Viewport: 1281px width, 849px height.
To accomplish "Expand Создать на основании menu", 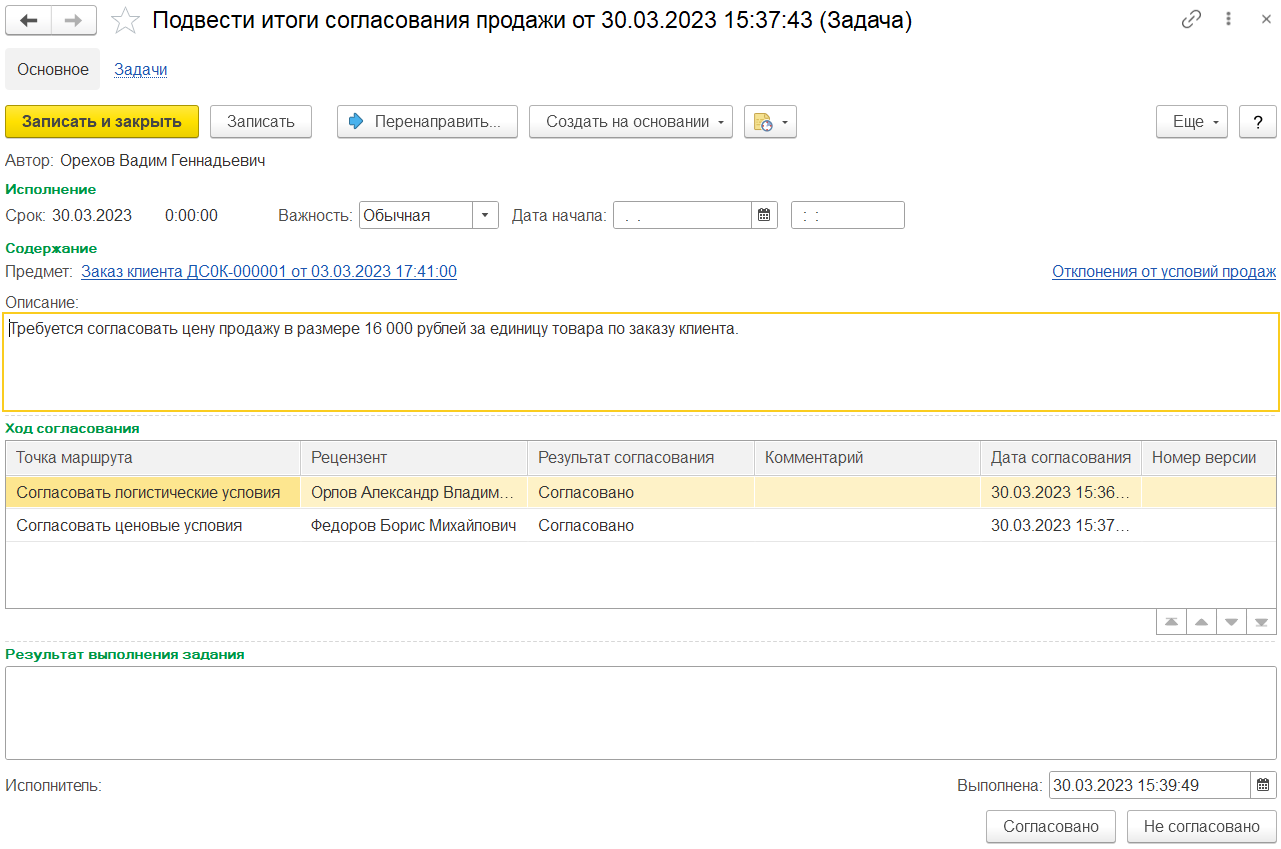I will [x=630, y=122].
